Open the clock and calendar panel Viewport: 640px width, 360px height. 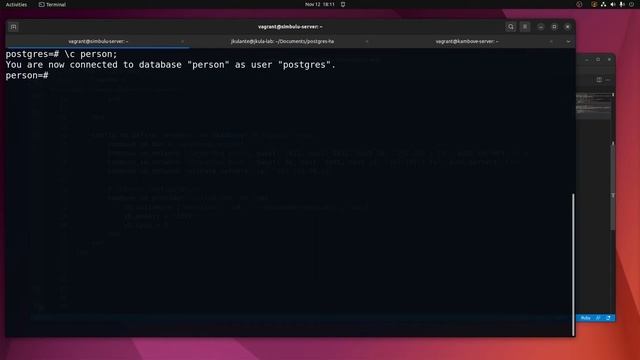click(320, 4)
